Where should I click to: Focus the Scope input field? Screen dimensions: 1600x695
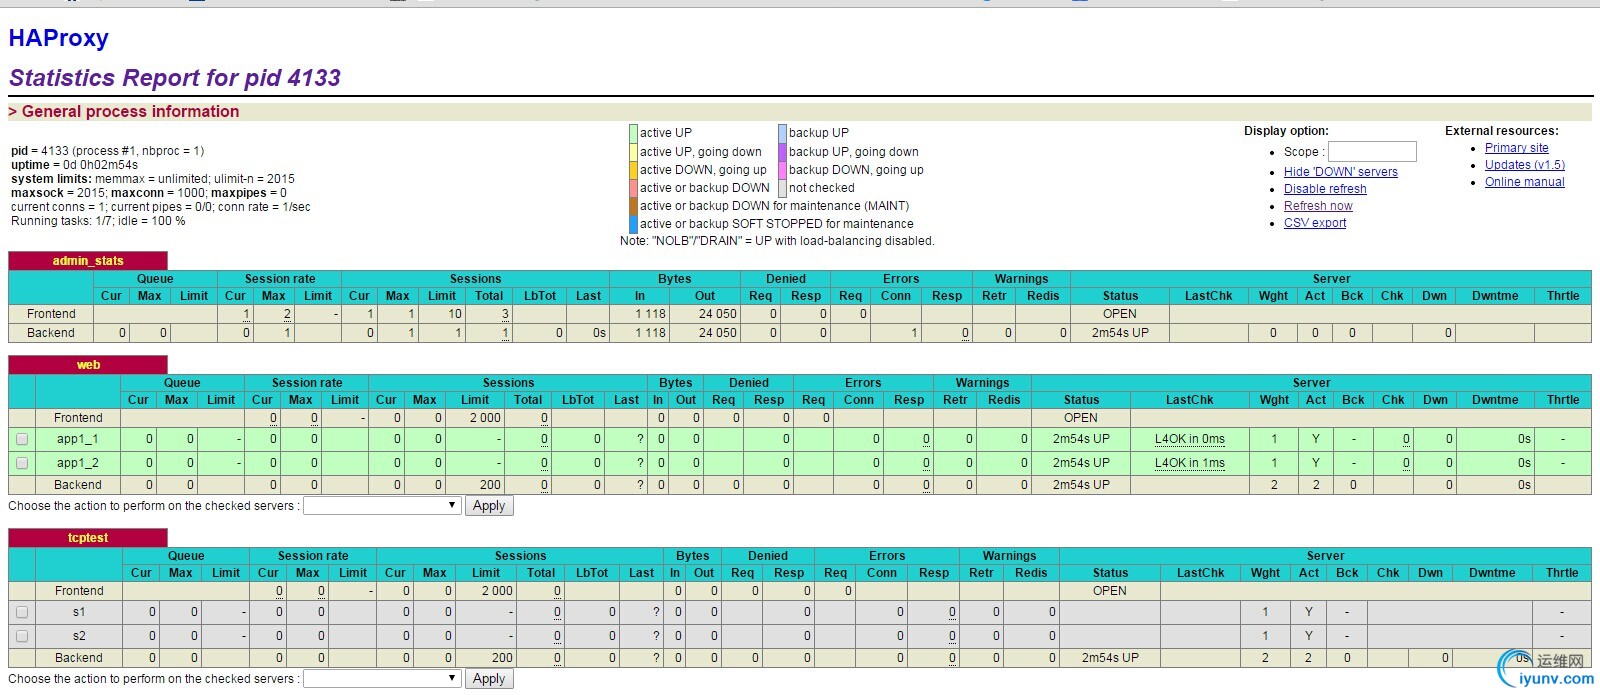[x=1372, y=151]
